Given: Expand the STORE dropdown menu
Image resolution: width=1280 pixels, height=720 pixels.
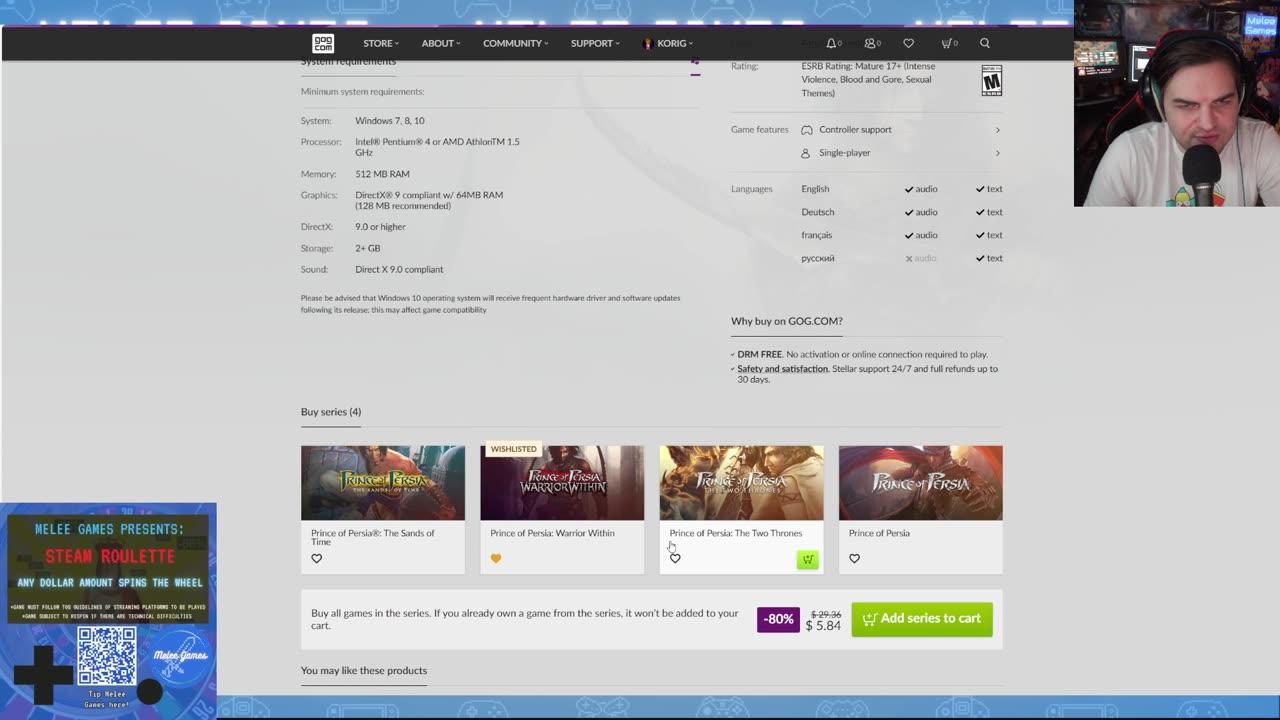Looking at the screenshot, I should pyautogui.click(x=381, y=43).
